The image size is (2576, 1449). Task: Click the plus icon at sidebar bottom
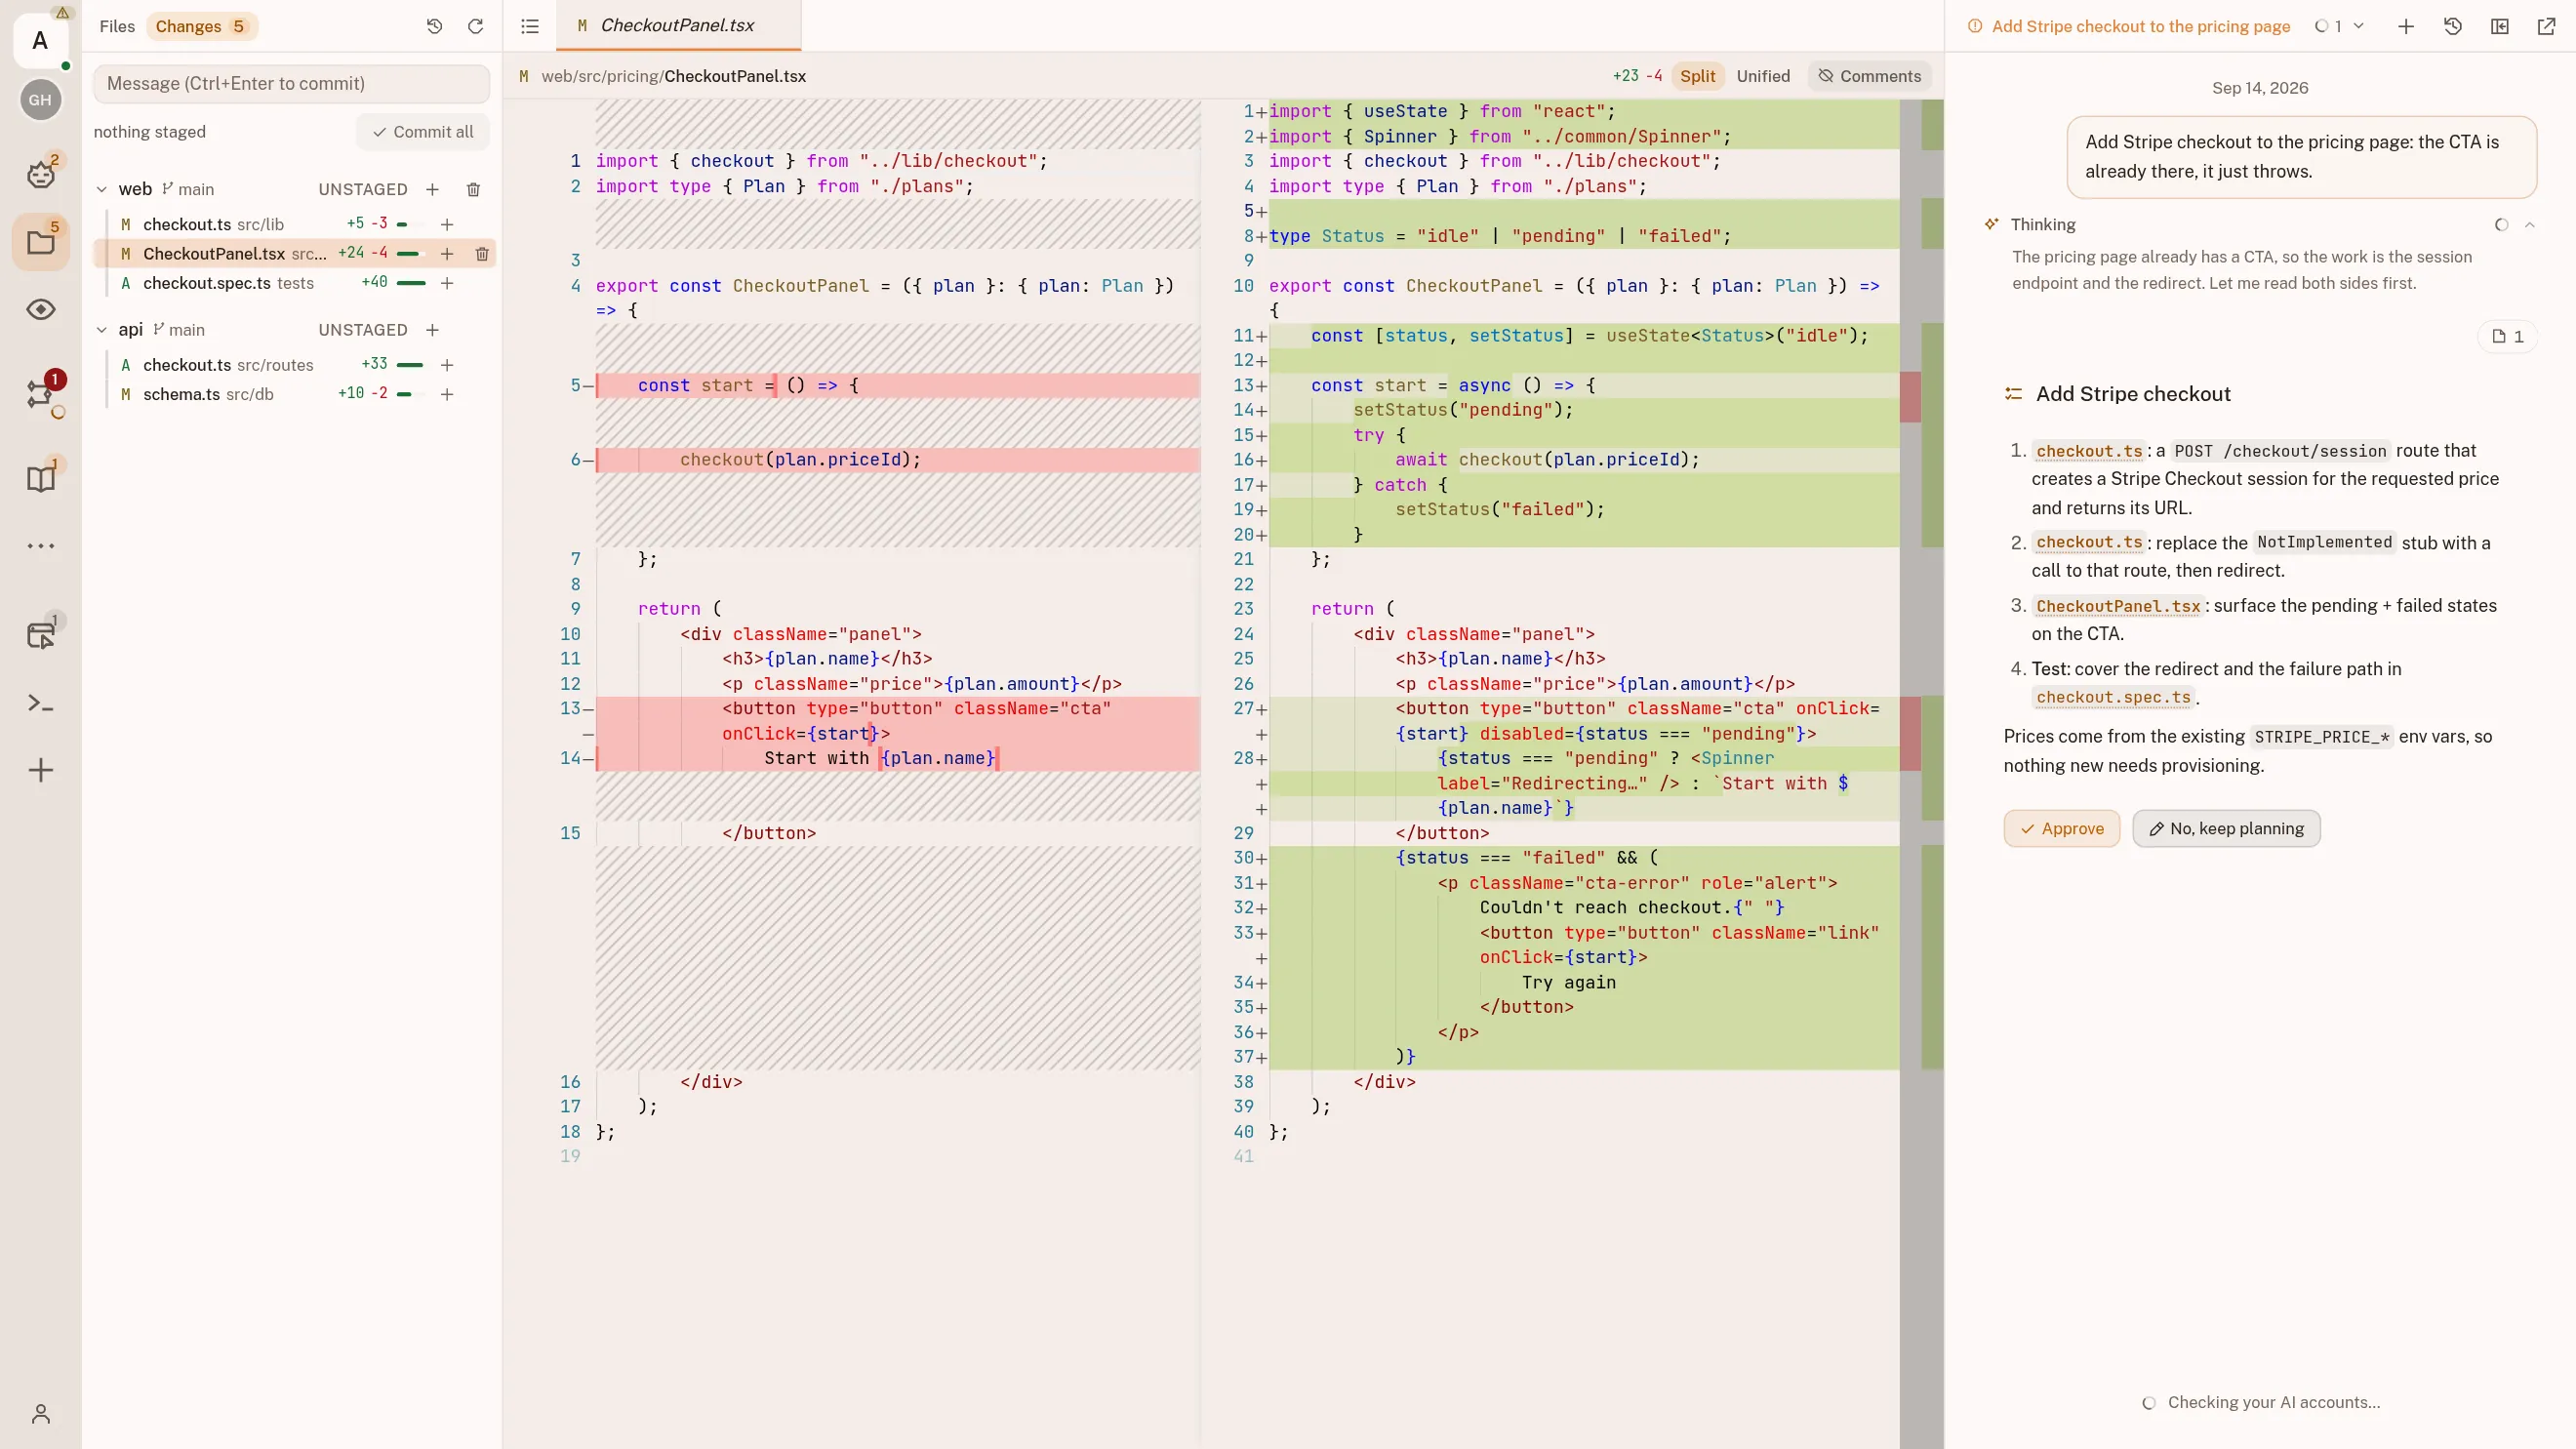tap(40, 770)
